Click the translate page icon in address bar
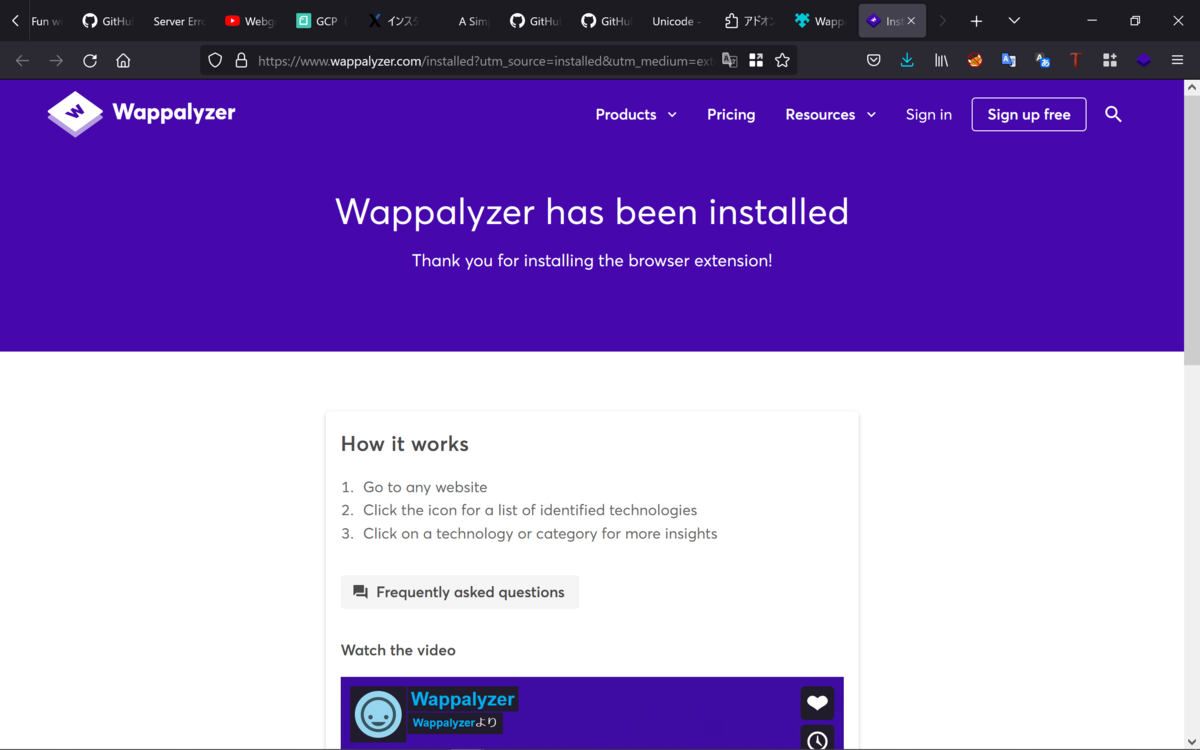The height and width of the screenshot is (750, 1200). (x=730, y=61)
